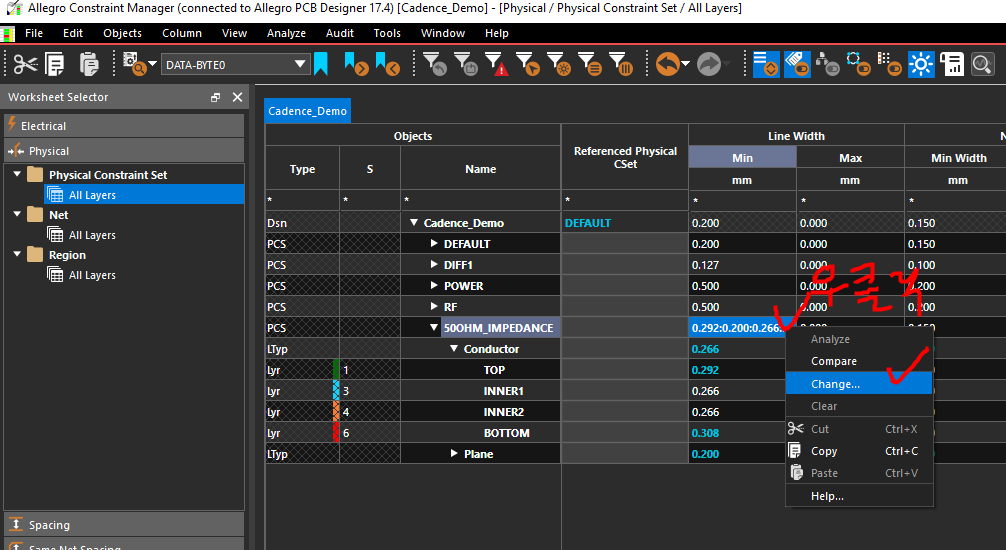This screenshot has width=1006, height=550.
Task: Select Compare in the context menu
Action: click(x=858, y=361)
